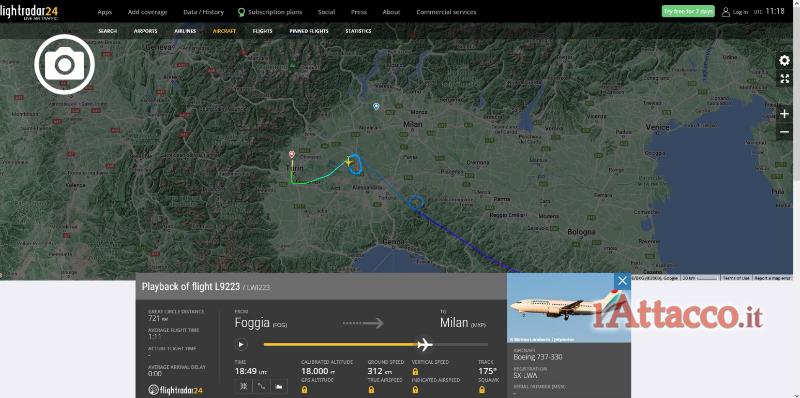Click the track 175° value
Viewport: 800px width, 398px height.
pyautogui.click(x=487, y=371)
